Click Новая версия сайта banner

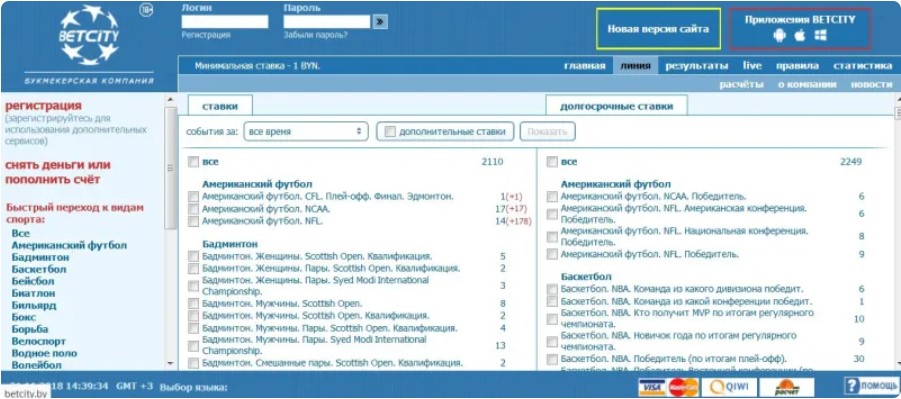coord(658,29)
